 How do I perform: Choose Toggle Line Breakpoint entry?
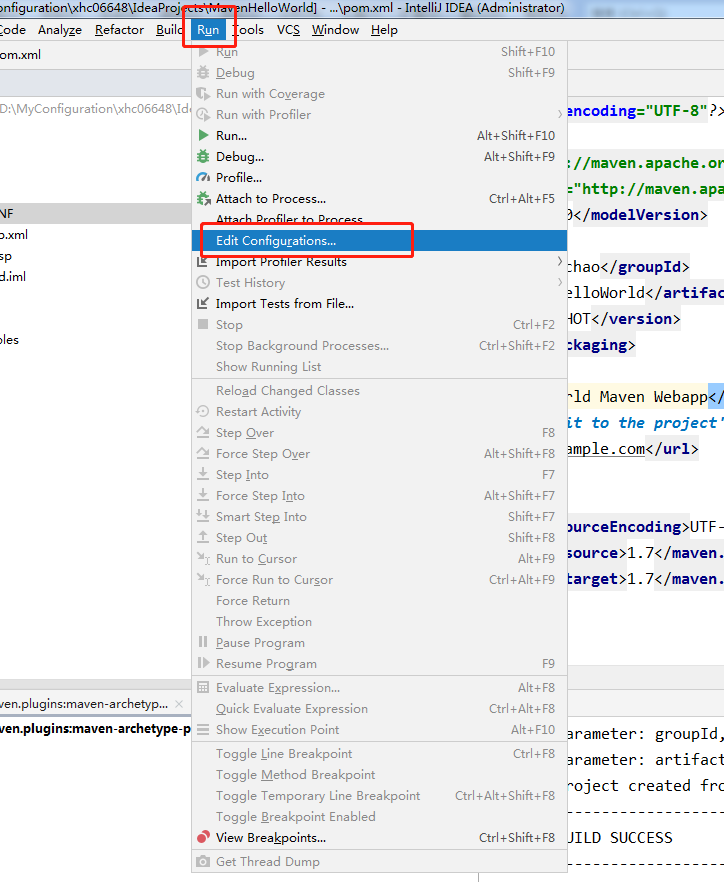379,754
